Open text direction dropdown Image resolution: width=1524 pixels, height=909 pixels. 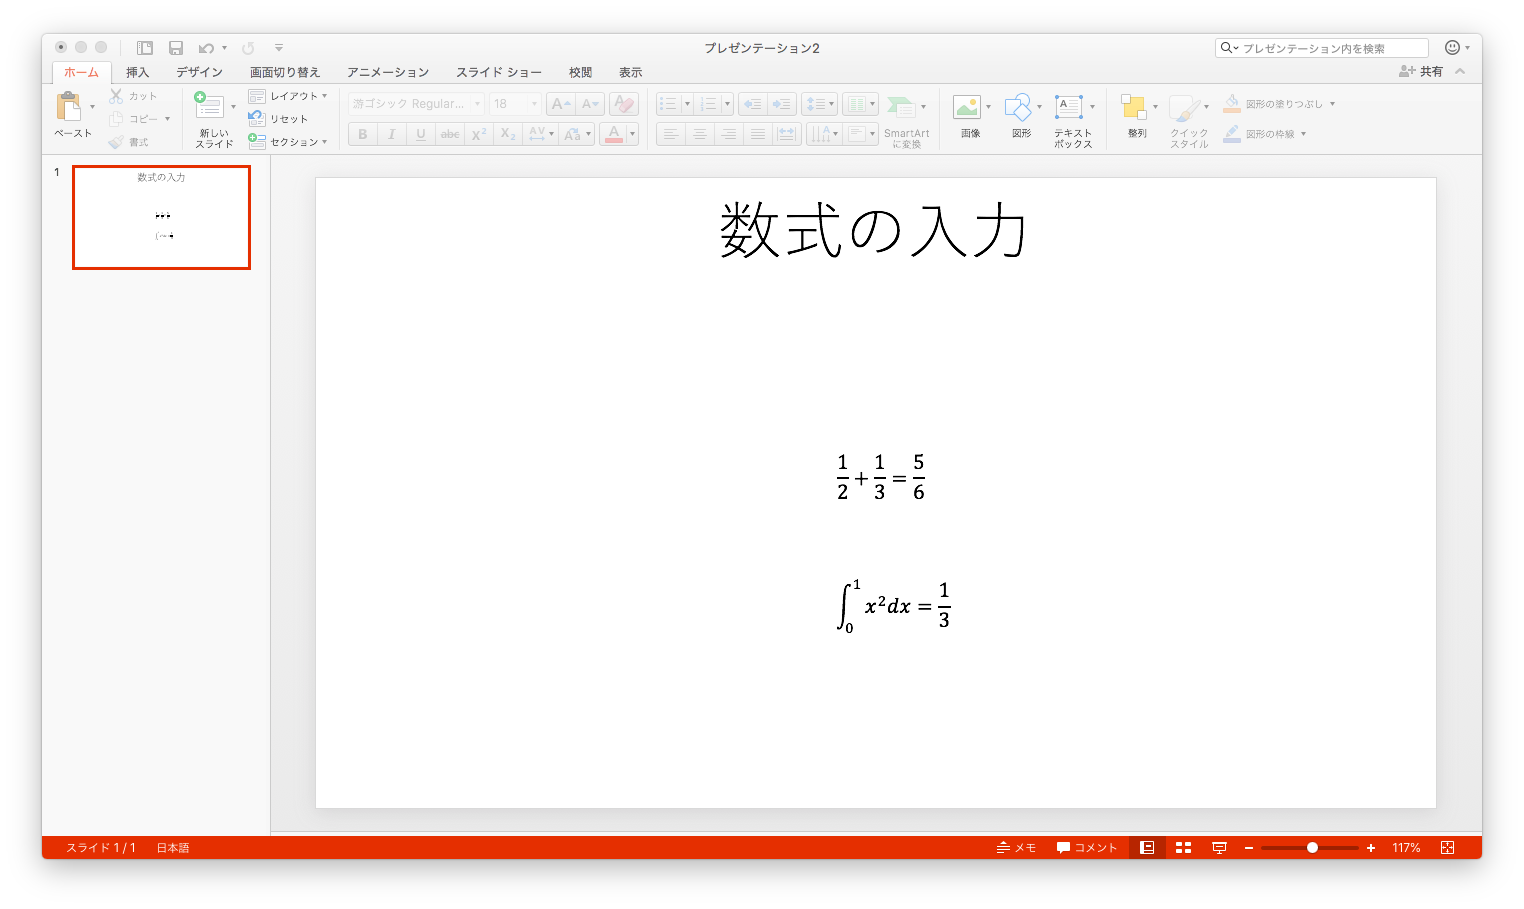pos(823,134)
